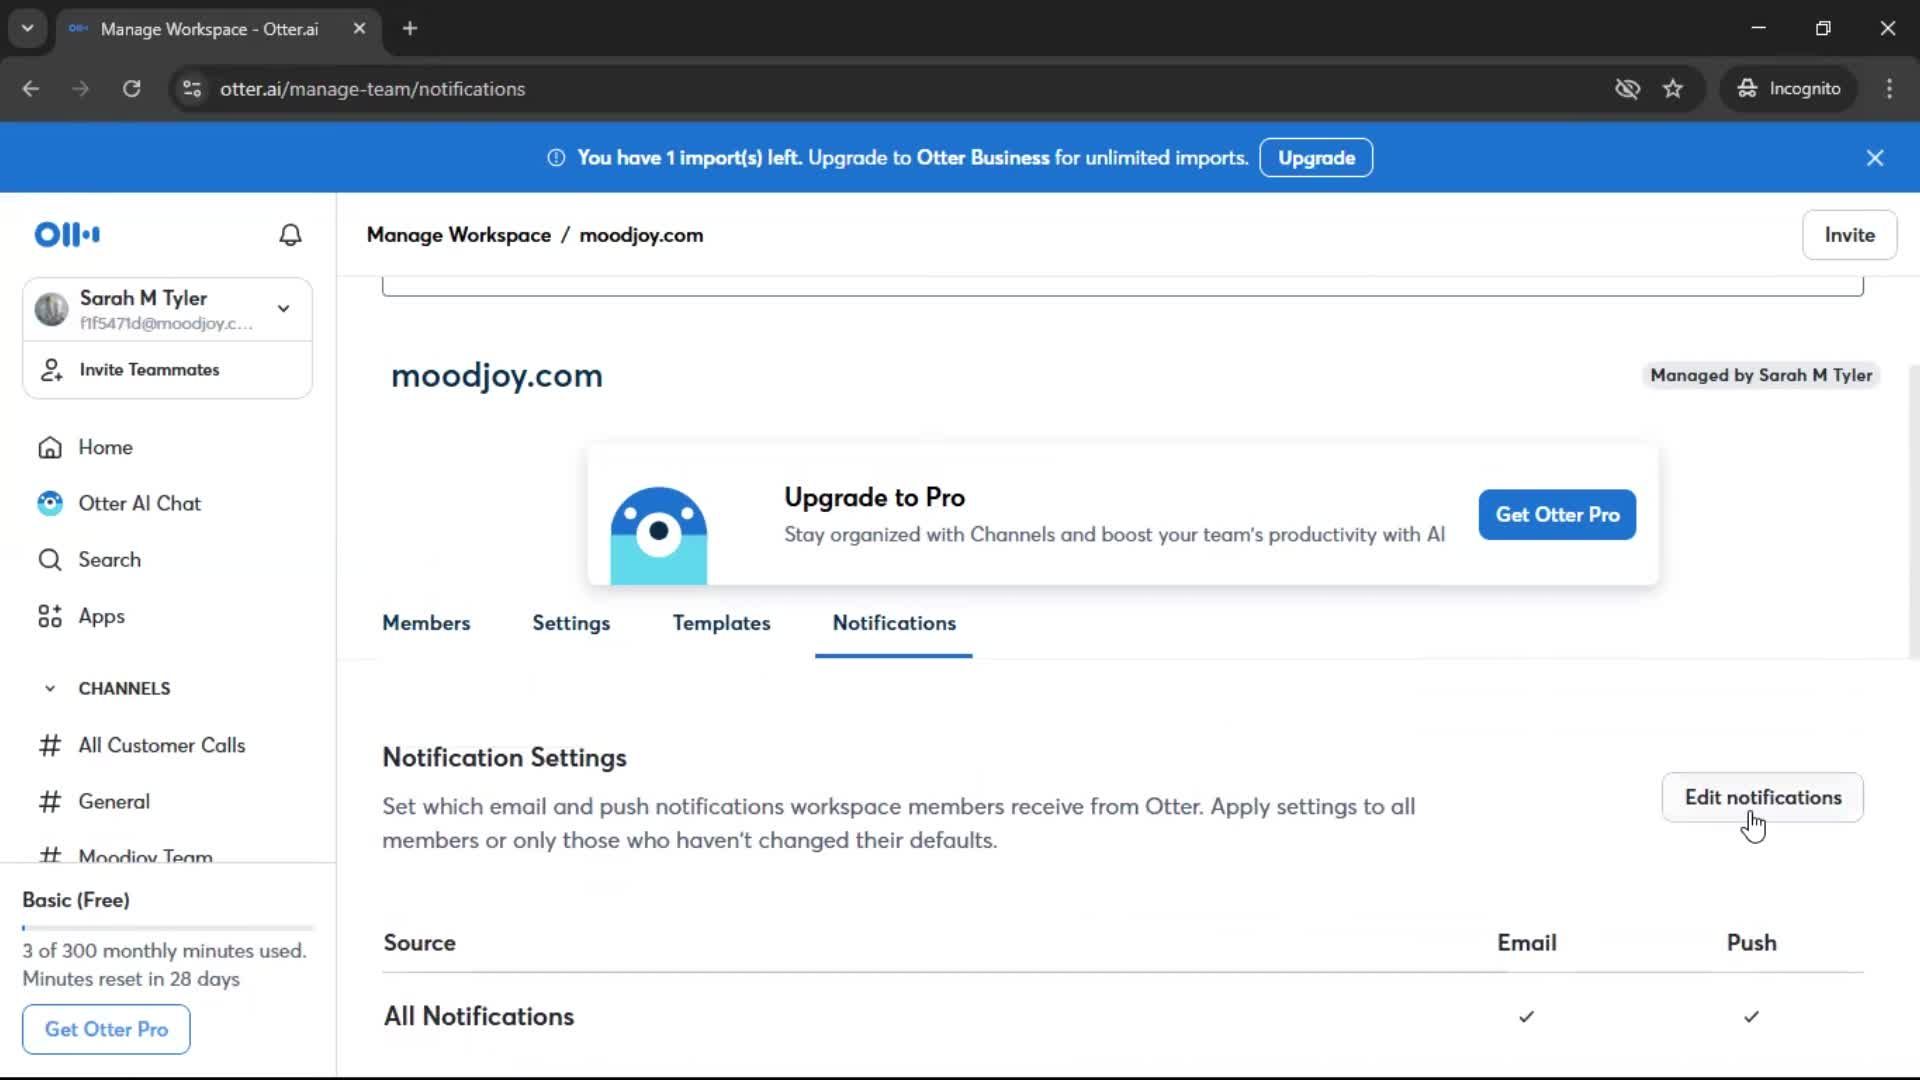The height and width of the screenshot is (1080, 1920).
Task: Switch to Members tab
Action: 426,623
